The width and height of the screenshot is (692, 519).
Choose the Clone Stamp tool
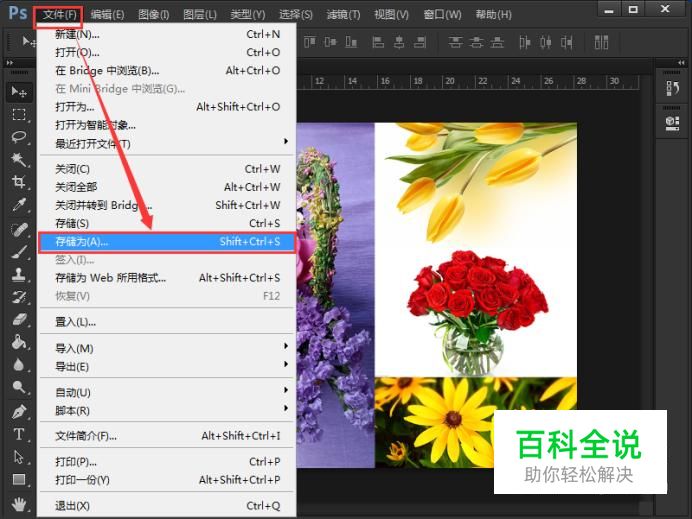pos(19,275)
